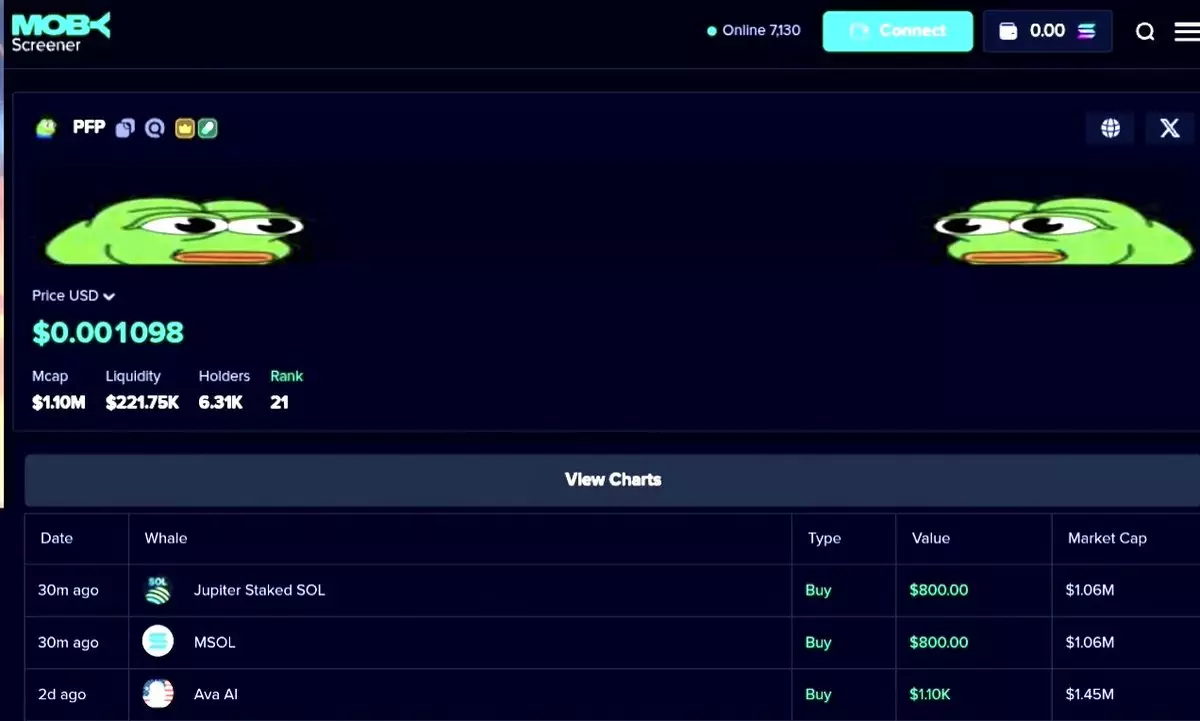The height and width of the screenshot is (721, 1200).
Task: Click the Connect wallet button
Action: pyautogui.click(x=897, y=31)
